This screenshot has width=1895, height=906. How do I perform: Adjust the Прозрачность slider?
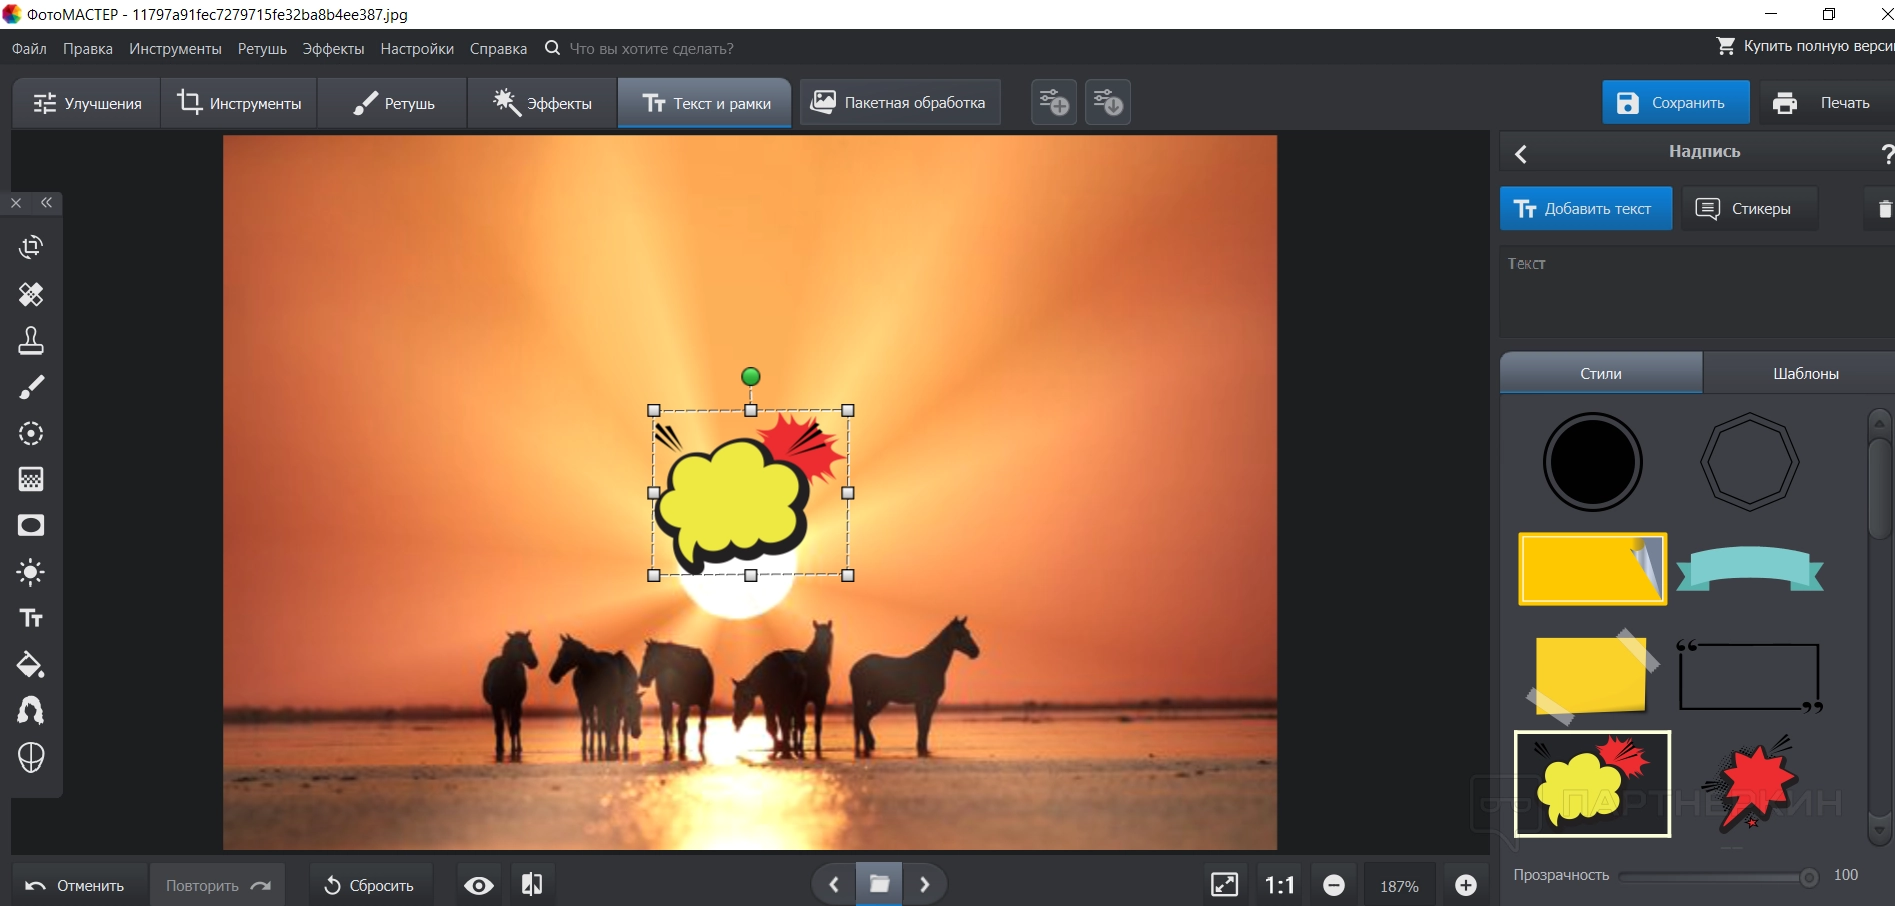[1718, 877]
